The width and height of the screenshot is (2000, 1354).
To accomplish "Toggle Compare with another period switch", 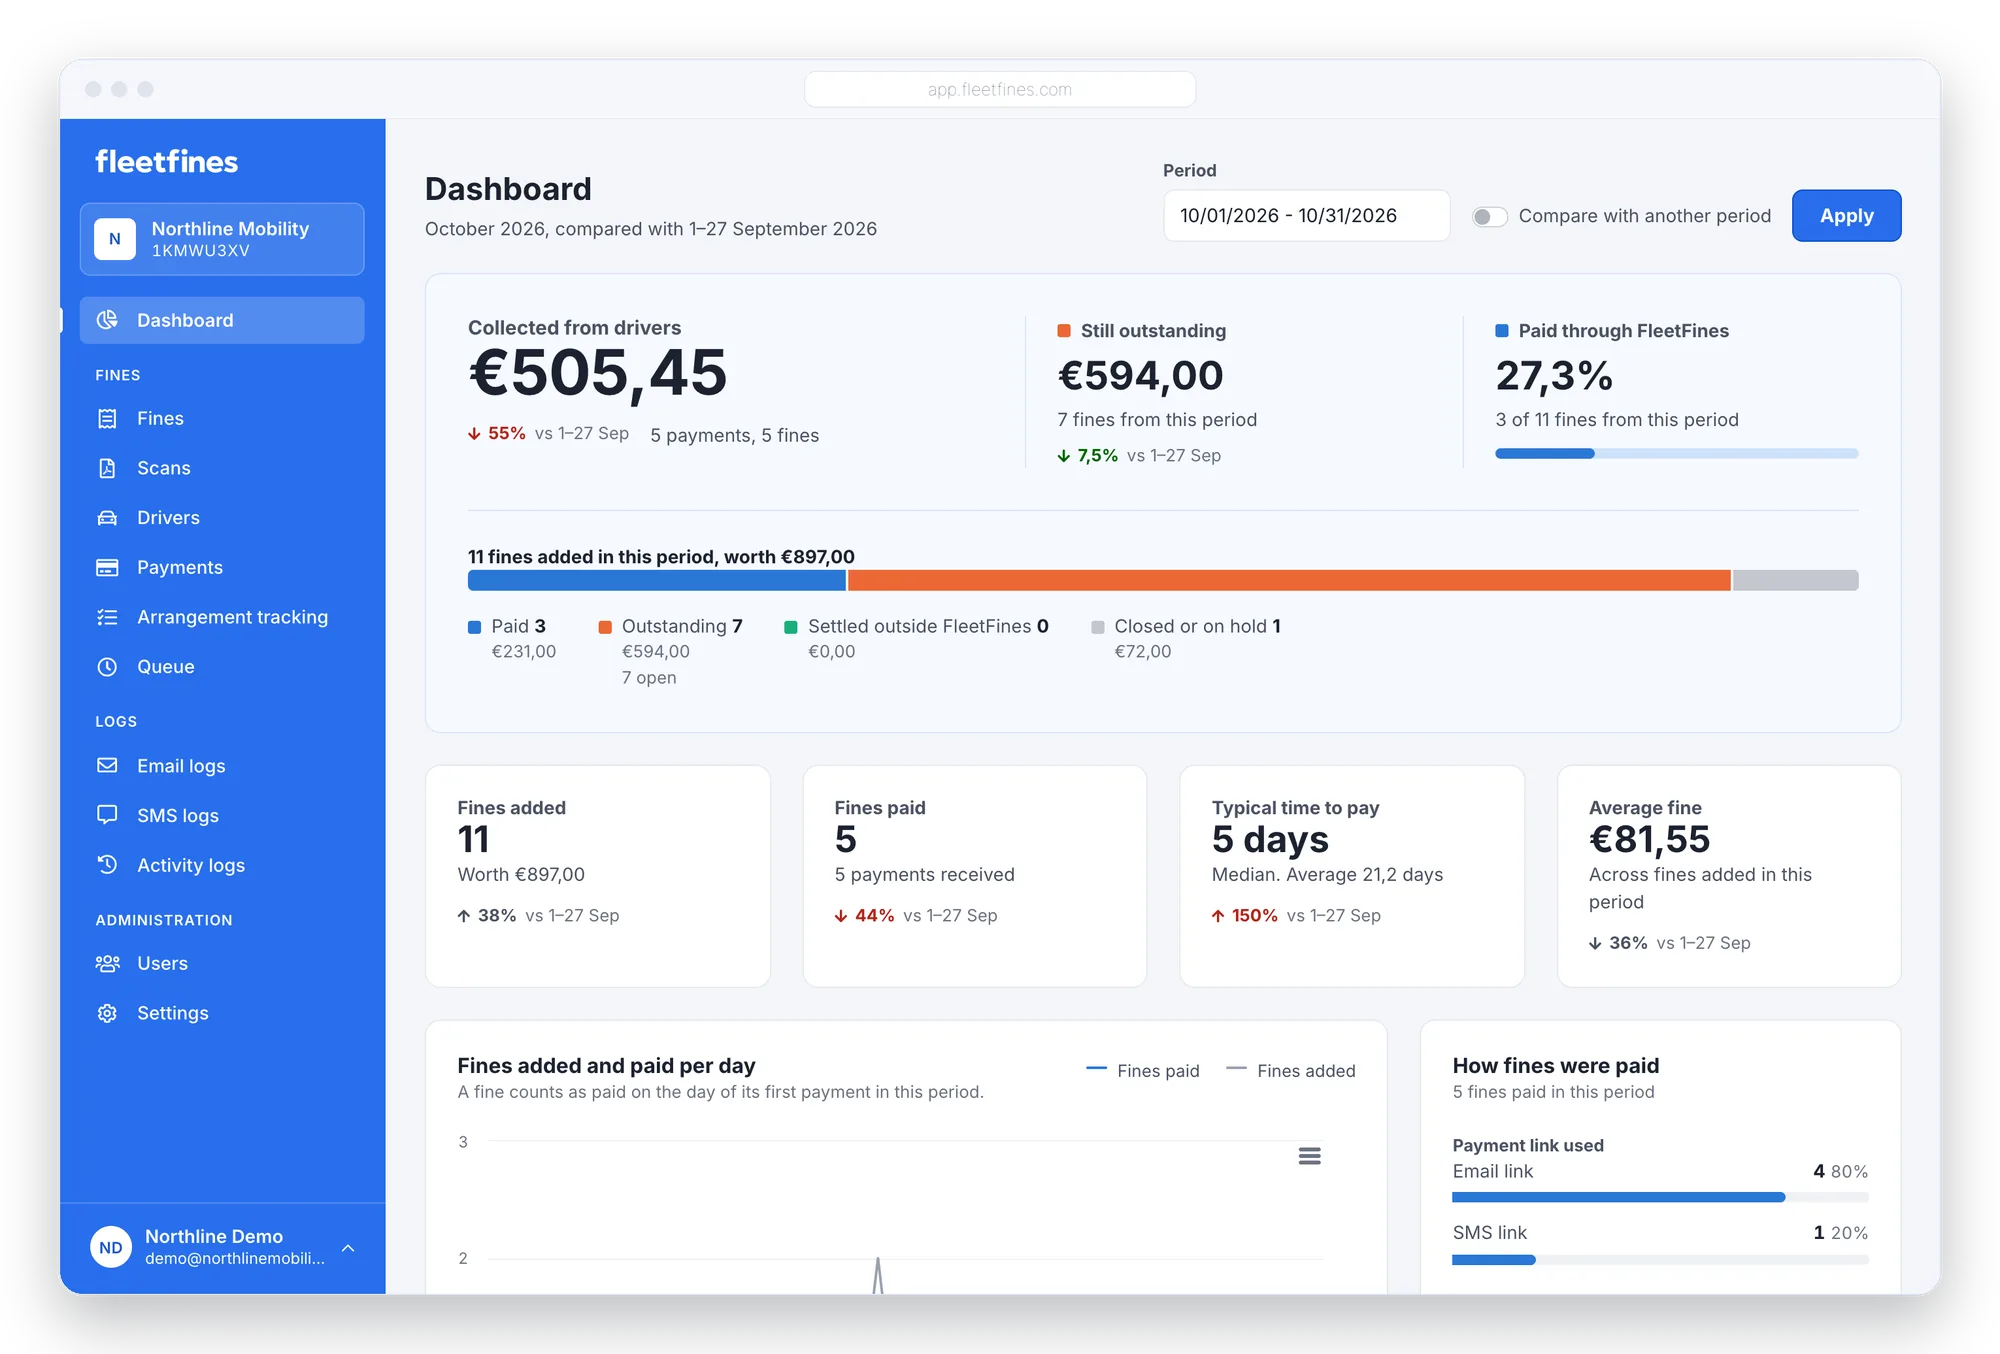I will pos(1489,216).
